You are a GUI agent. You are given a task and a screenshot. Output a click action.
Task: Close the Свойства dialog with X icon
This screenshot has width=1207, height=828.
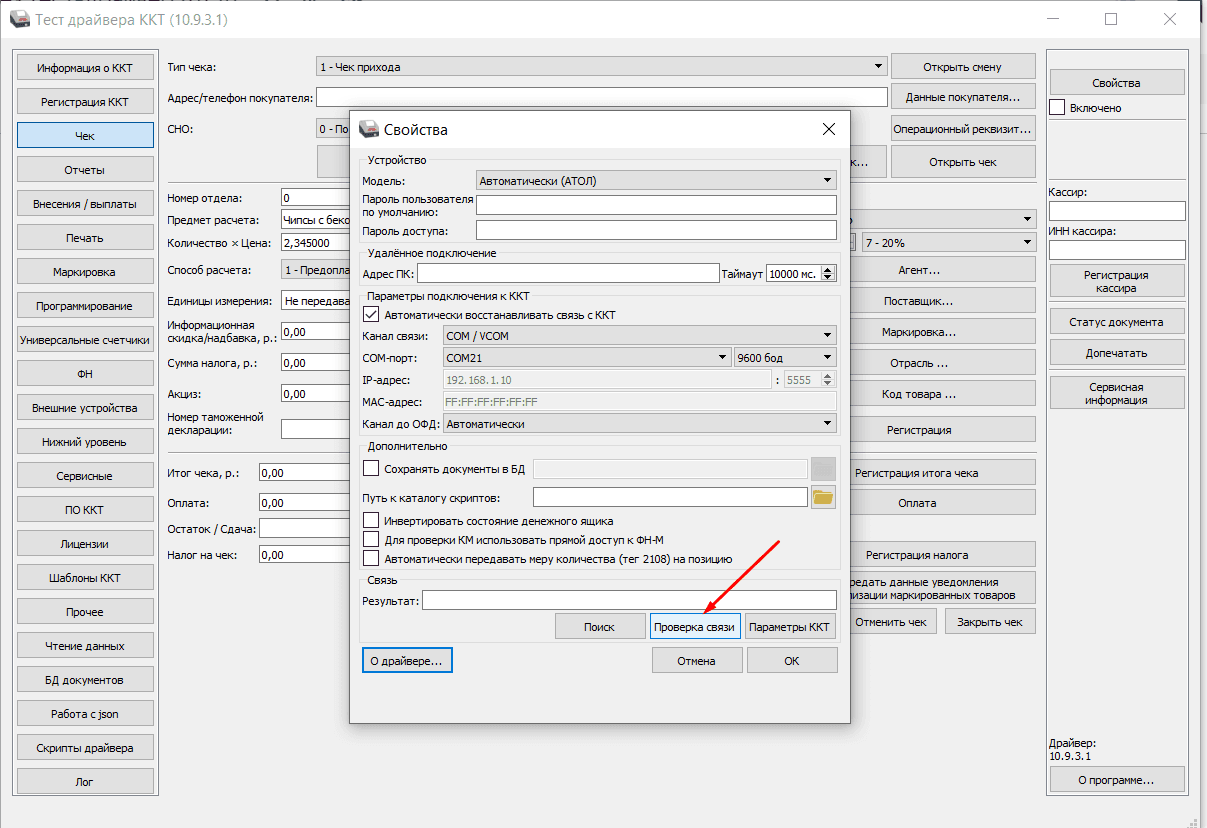point(828,129)
